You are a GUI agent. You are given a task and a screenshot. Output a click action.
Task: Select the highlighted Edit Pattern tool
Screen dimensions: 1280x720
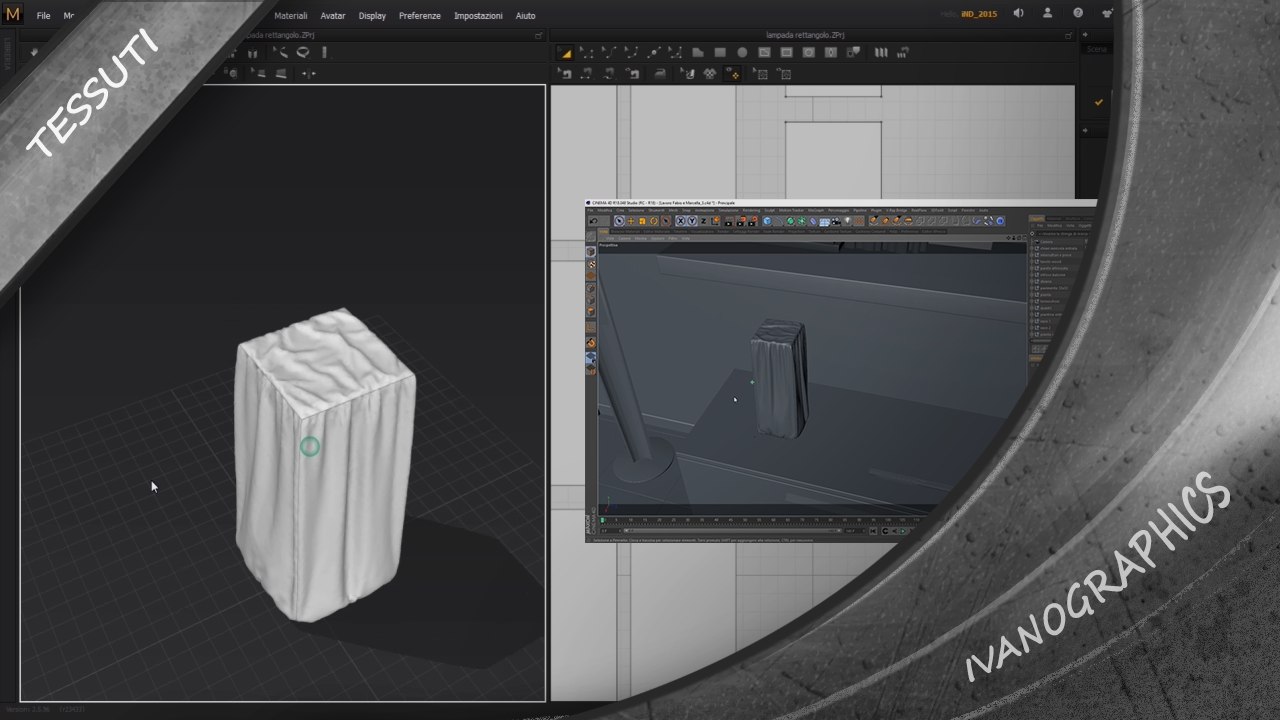[565, 53]
